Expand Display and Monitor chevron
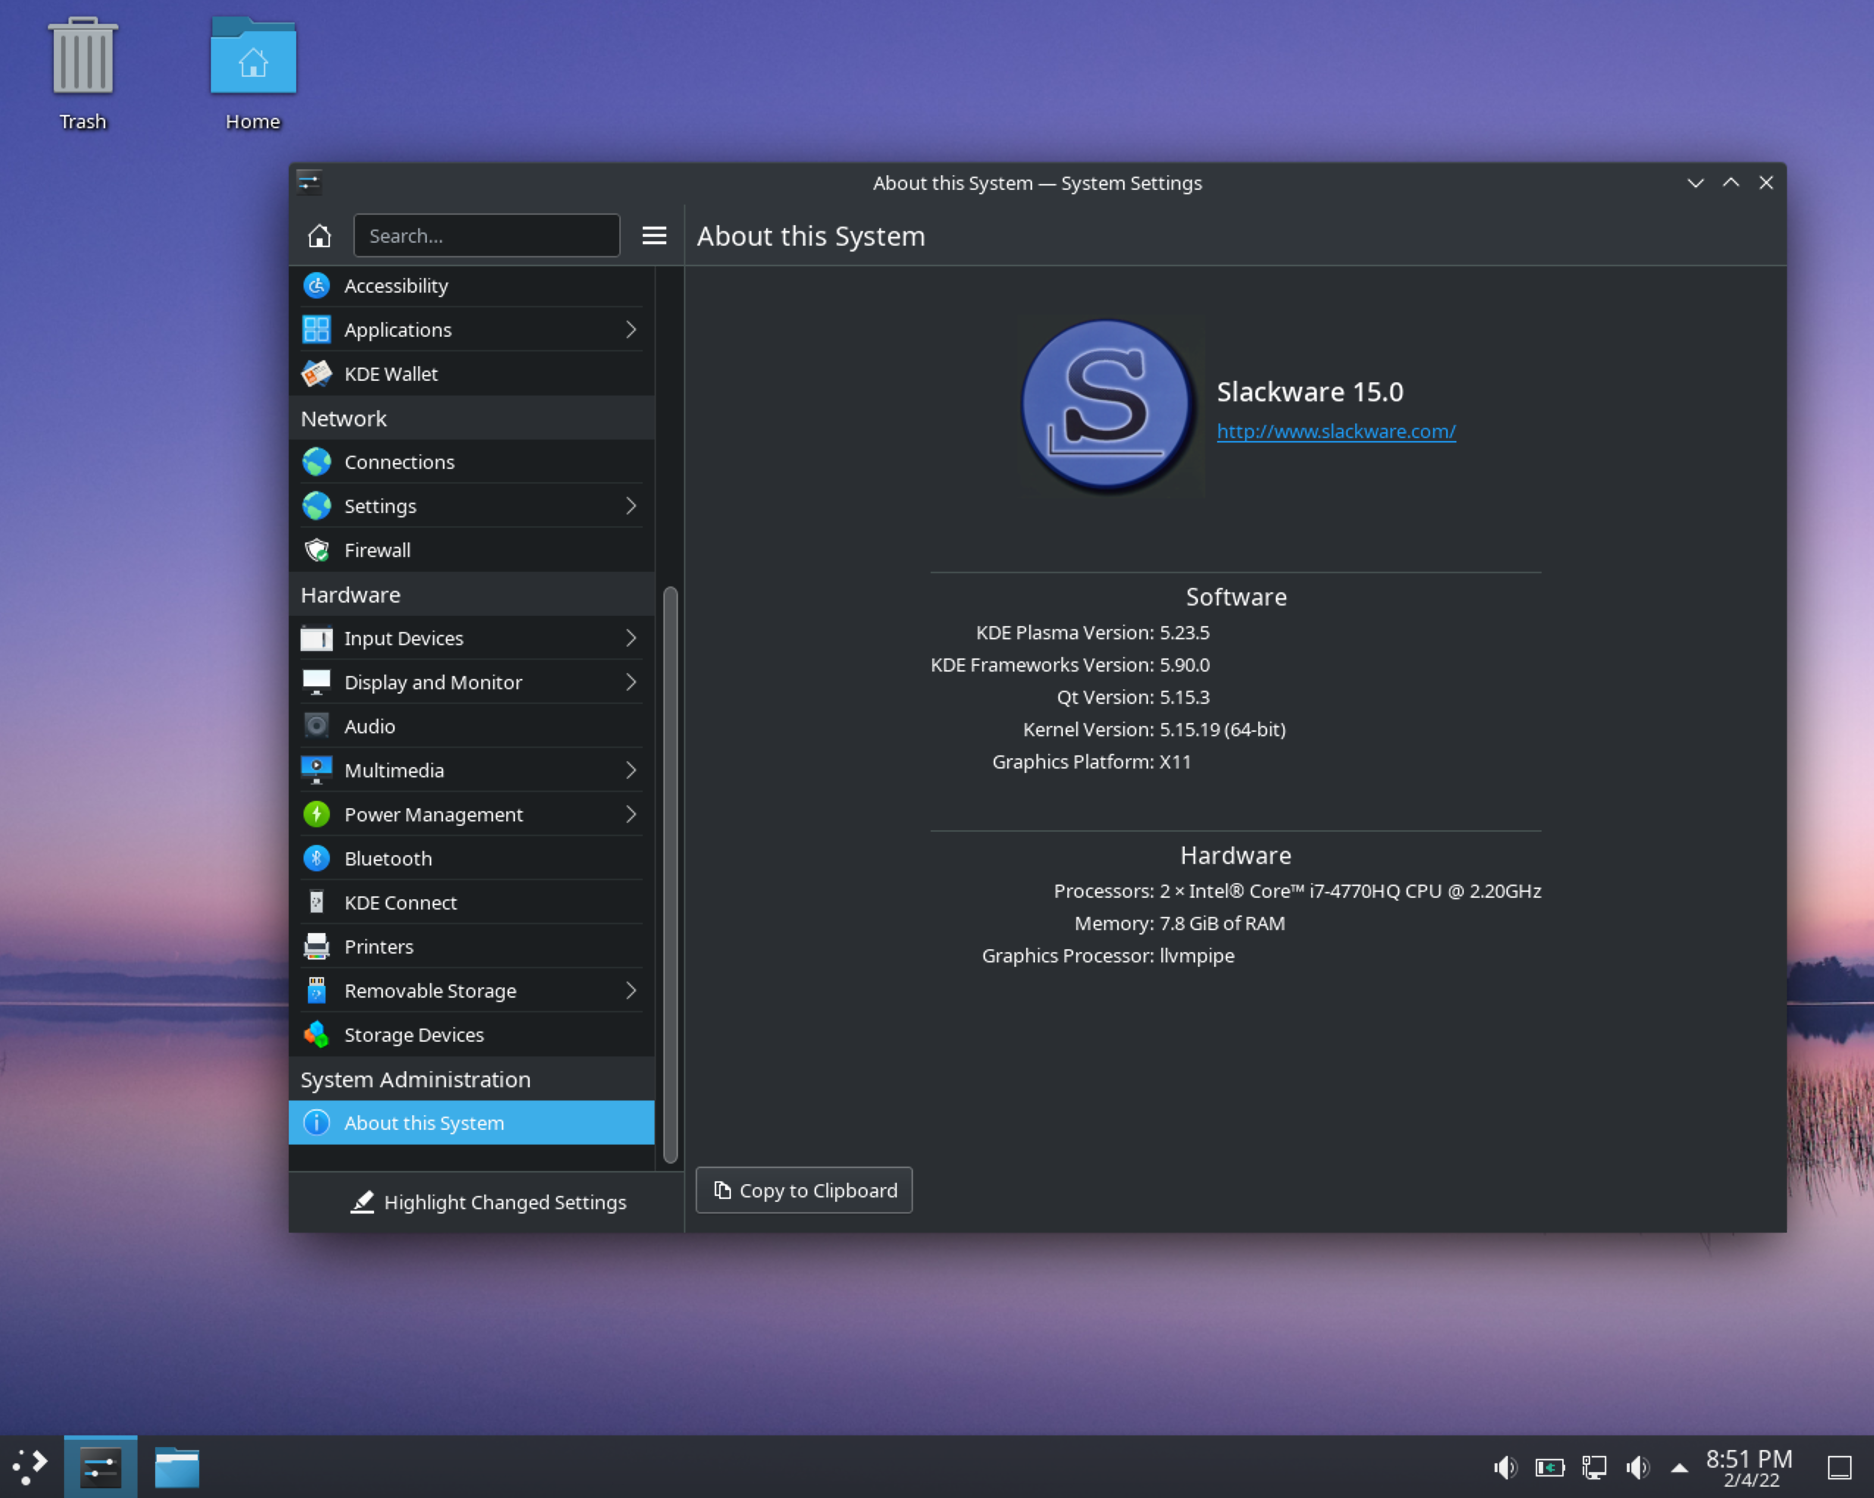The height and width of the screenshot is (1498, 1874). [x=631, y=682]
